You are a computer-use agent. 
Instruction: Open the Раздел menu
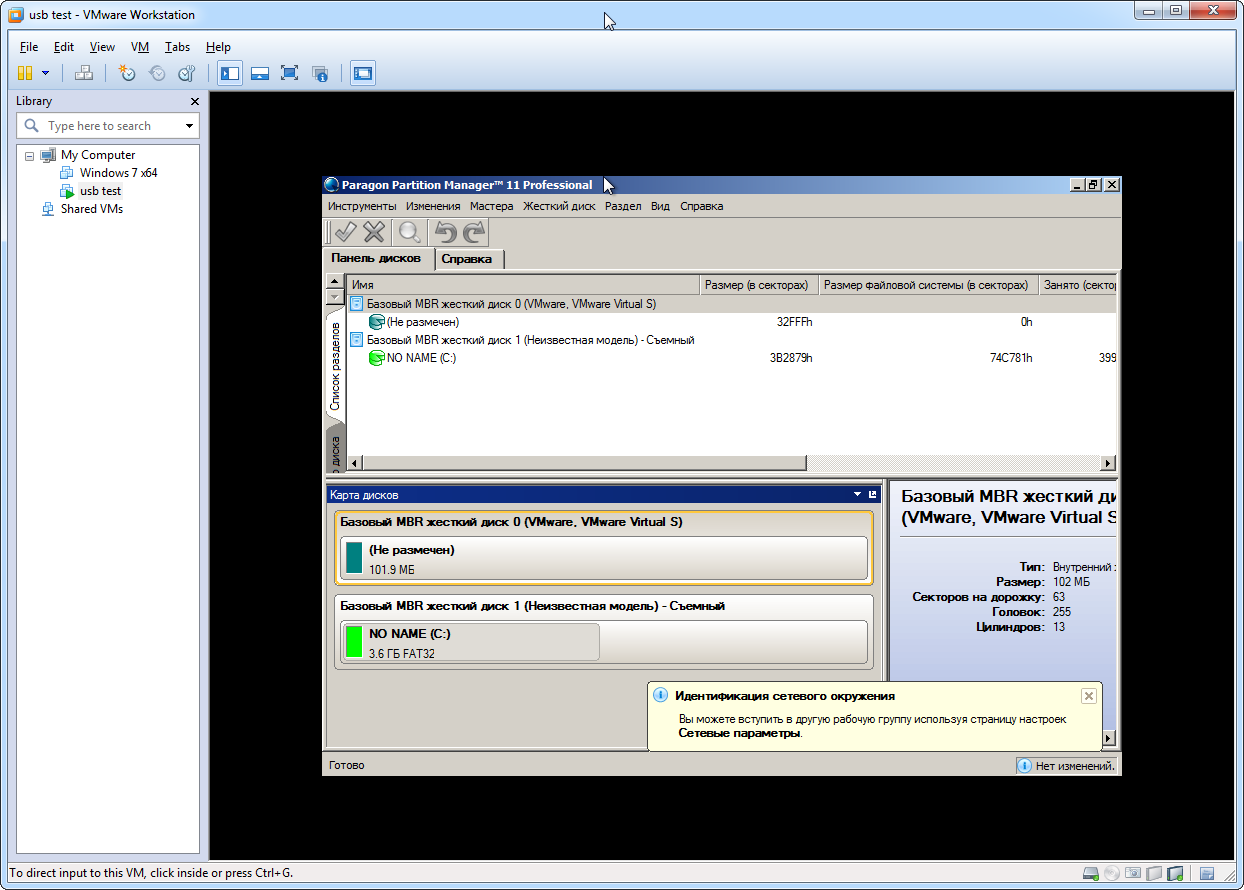coord(623,206)
